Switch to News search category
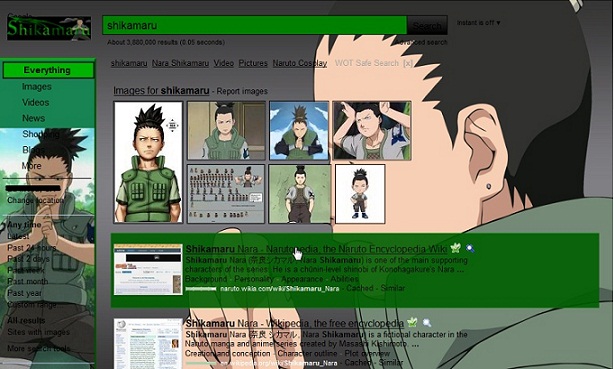 [33, 118]
